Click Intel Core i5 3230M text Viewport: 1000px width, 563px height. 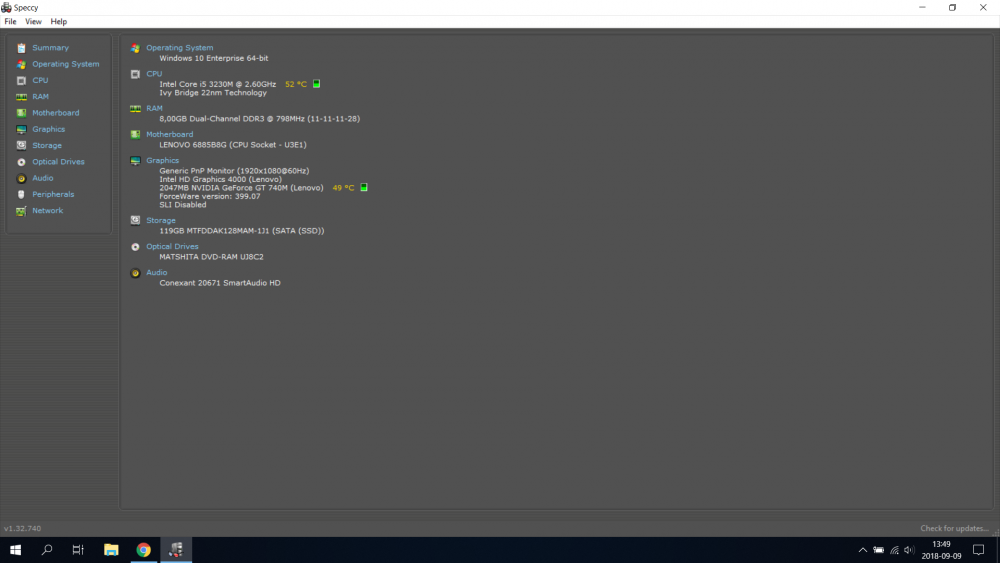pos(217,84)
